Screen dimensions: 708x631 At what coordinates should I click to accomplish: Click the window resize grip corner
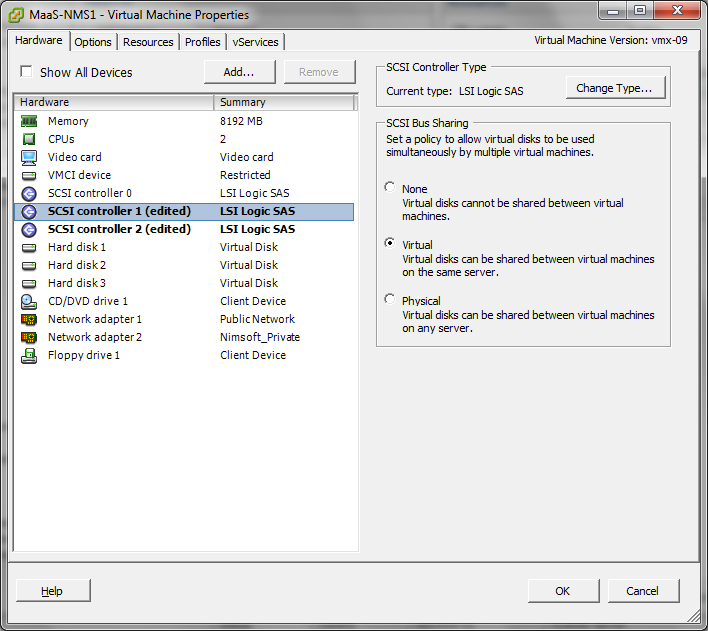pyautogui.click(x=693, y=616)
